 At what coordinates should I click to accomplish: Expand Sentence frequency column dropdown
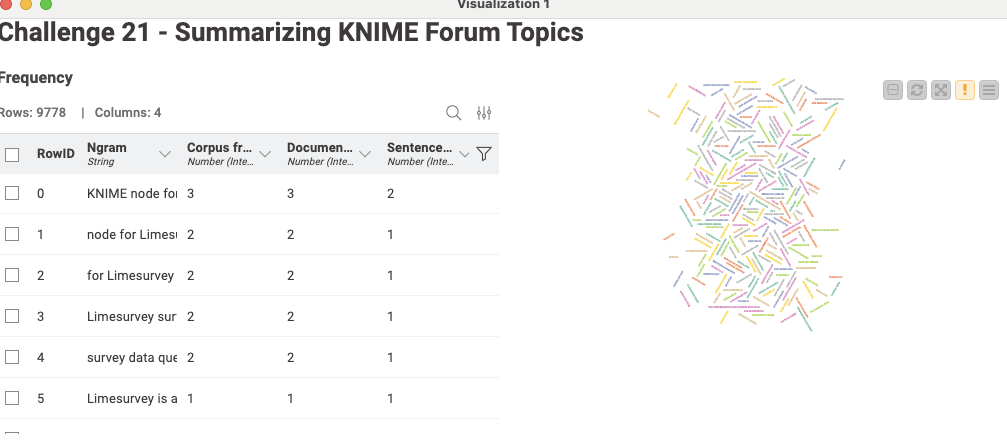[464, 154]
